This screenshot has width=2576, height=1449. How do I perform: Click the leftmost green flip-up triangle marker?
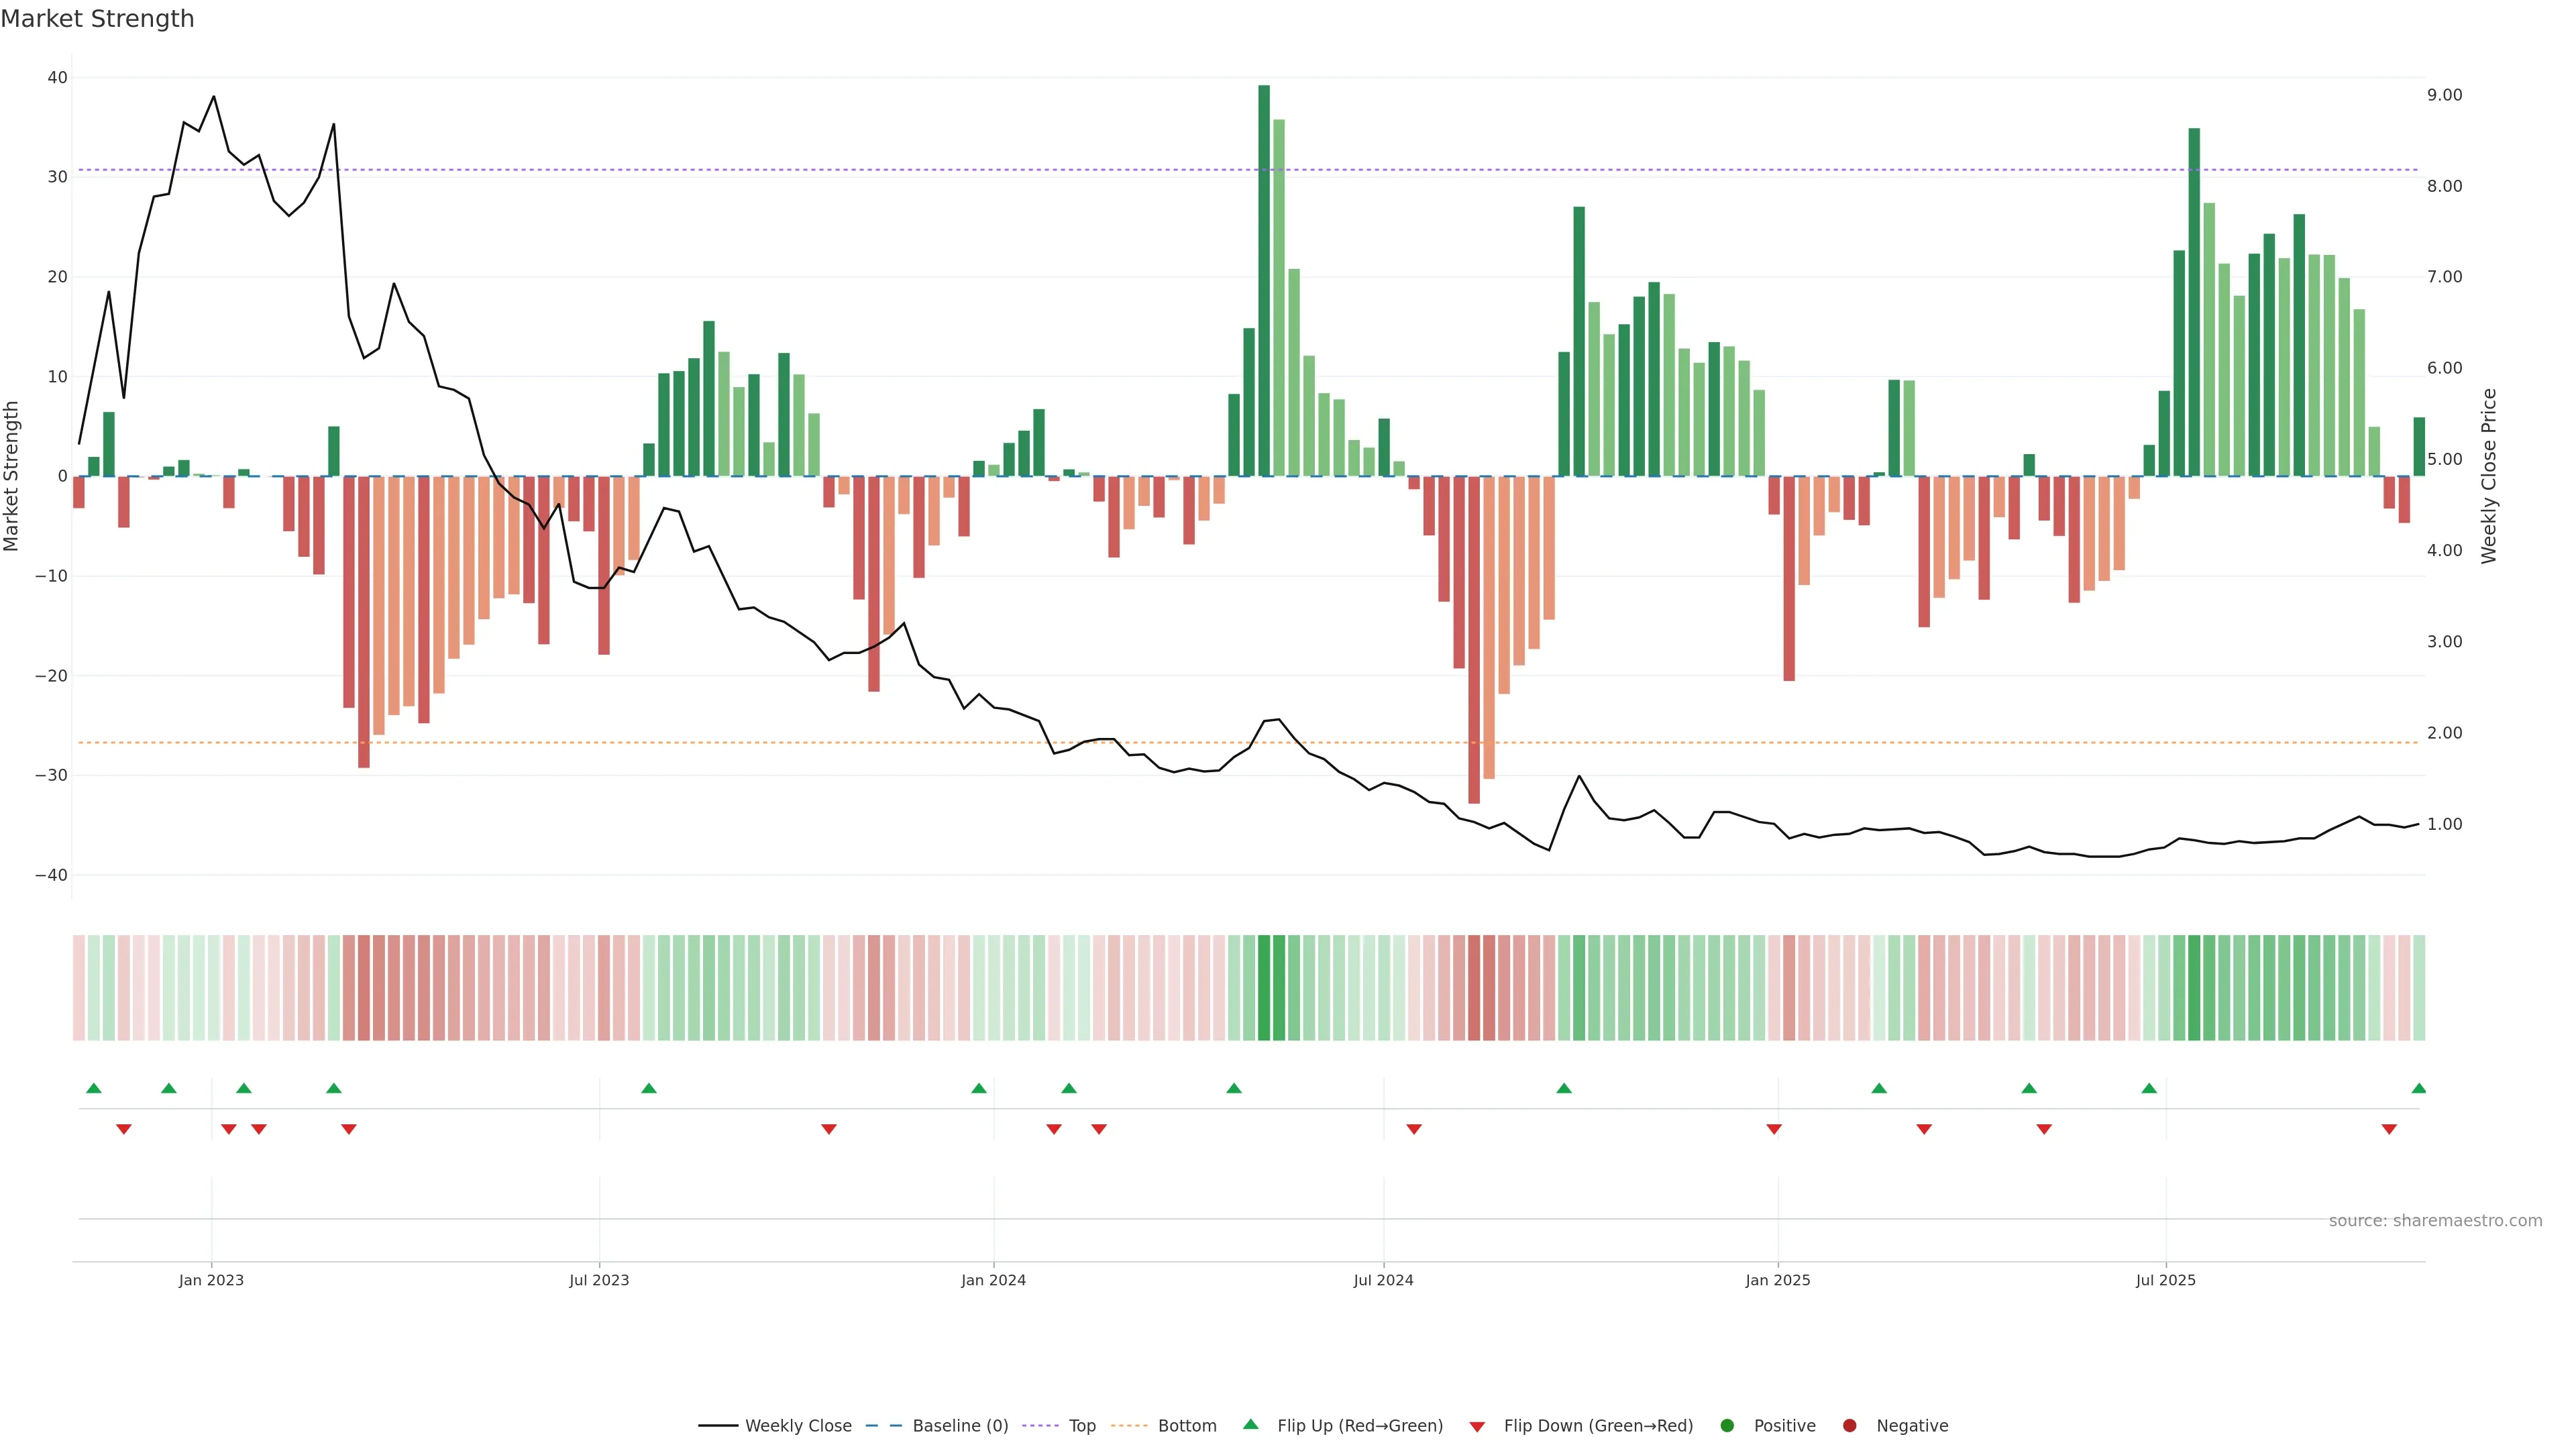tap(94, 1088)
